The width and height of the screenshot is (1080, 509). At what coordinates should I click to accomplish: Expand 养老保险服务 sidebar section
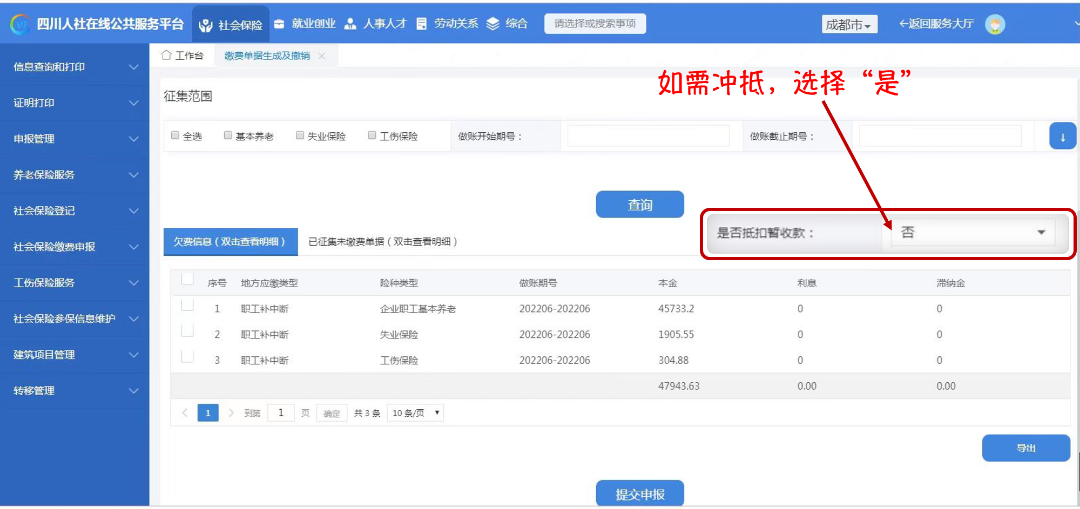74,175
